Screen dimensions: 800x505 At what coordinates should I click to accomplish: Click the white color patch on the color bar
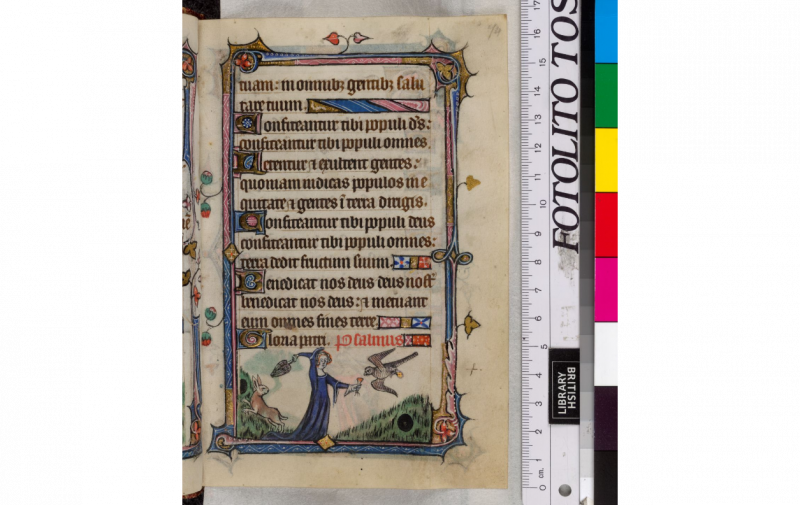606,352
